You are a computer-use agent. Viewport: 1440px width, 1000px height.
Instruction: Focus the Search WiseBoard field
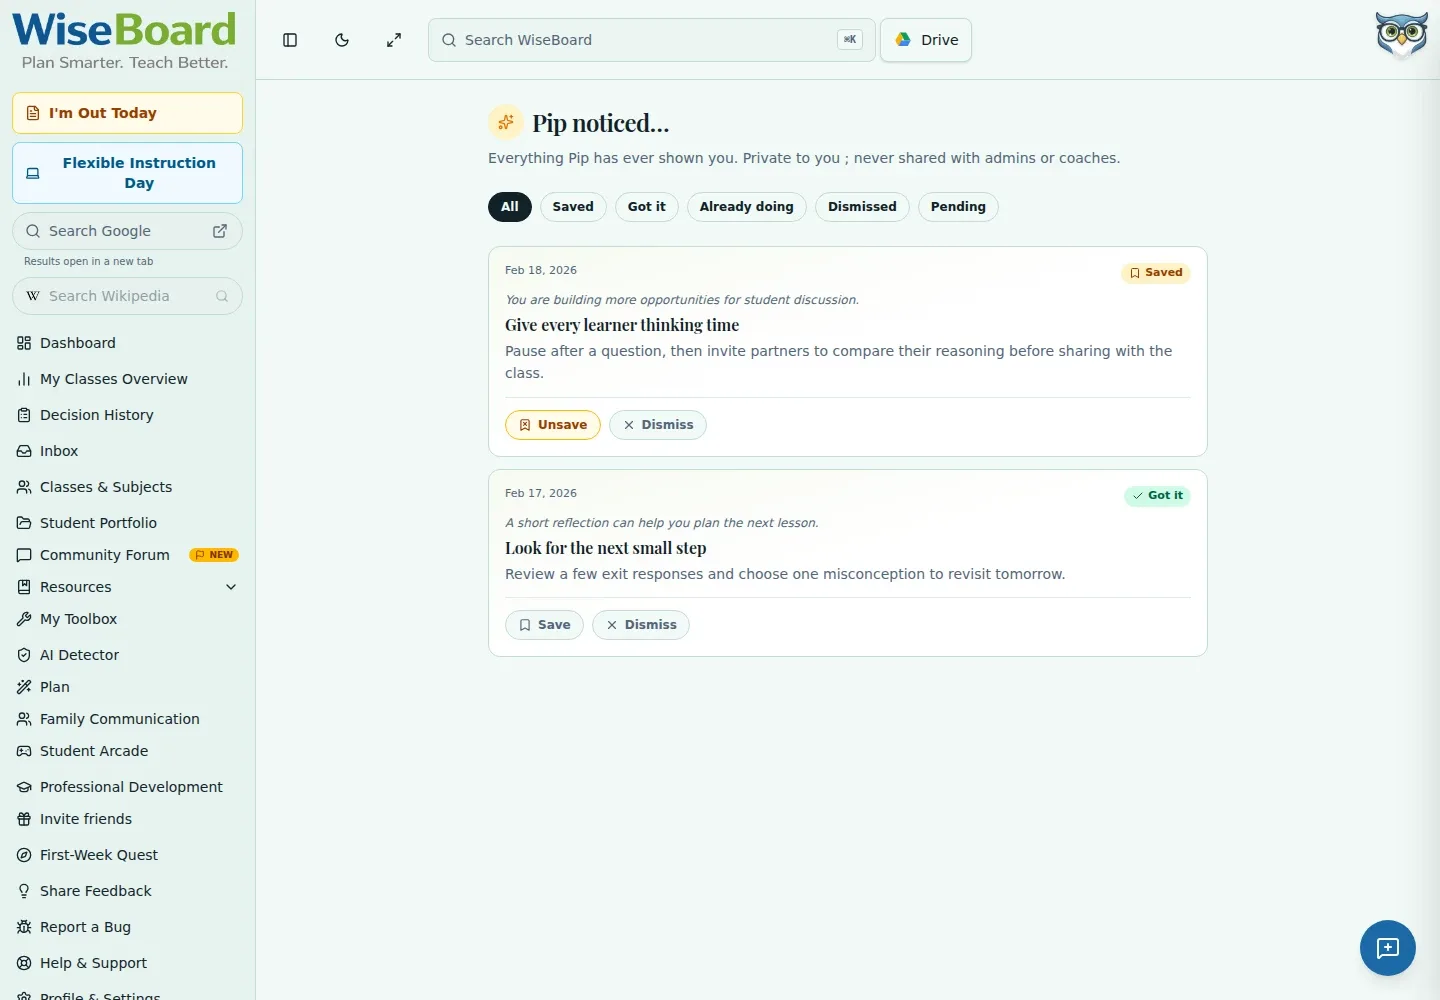(652, 40)
